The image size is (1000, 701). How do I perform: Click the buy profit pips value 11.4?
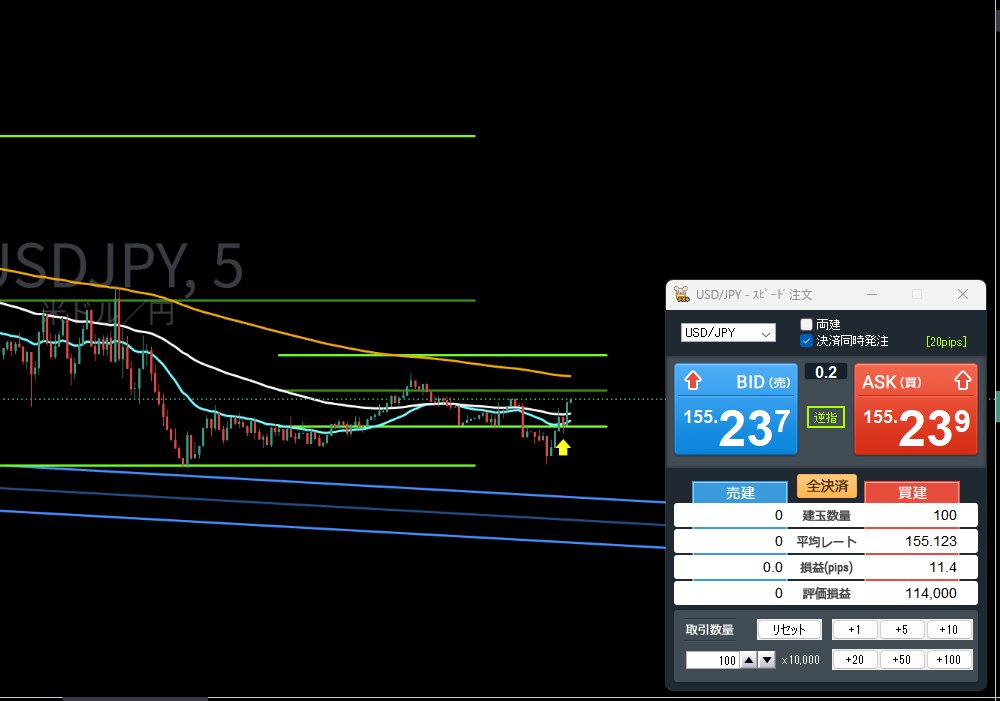(943, 568)
